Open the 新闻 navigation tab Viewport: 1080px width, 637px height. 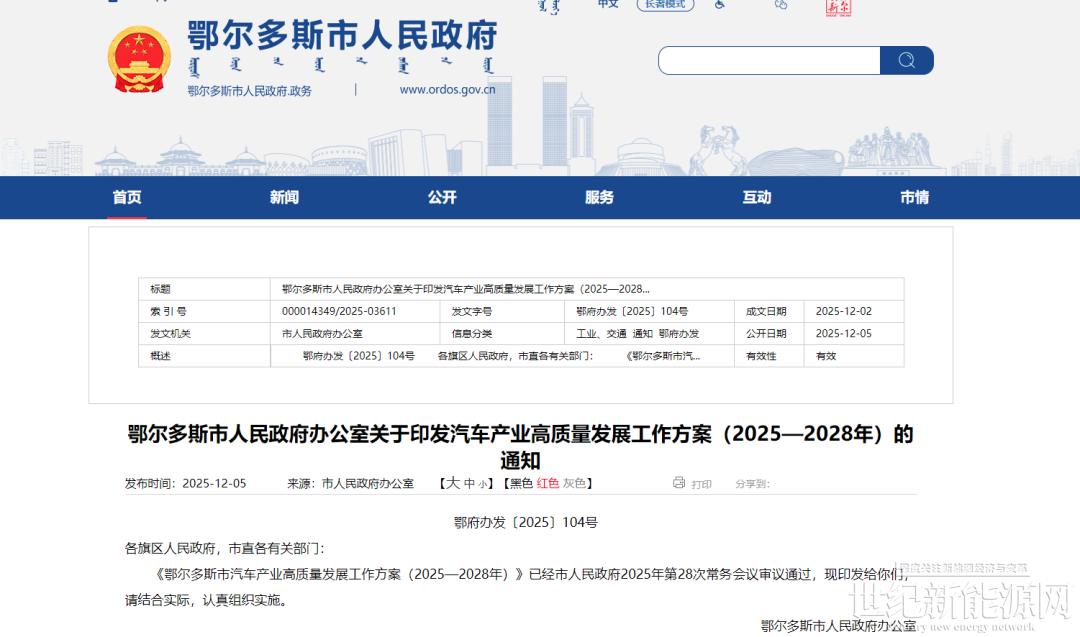(284, 197)
